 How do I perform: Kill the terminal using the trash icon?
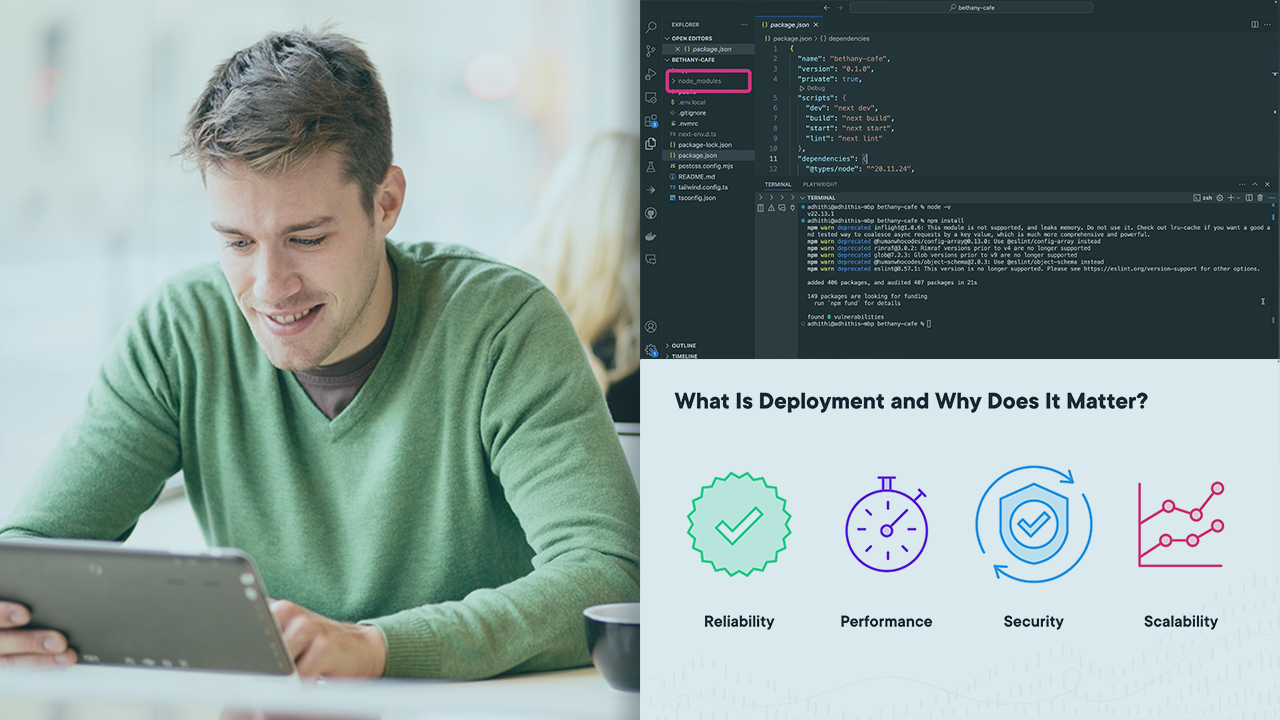(x=1260, y=198)
